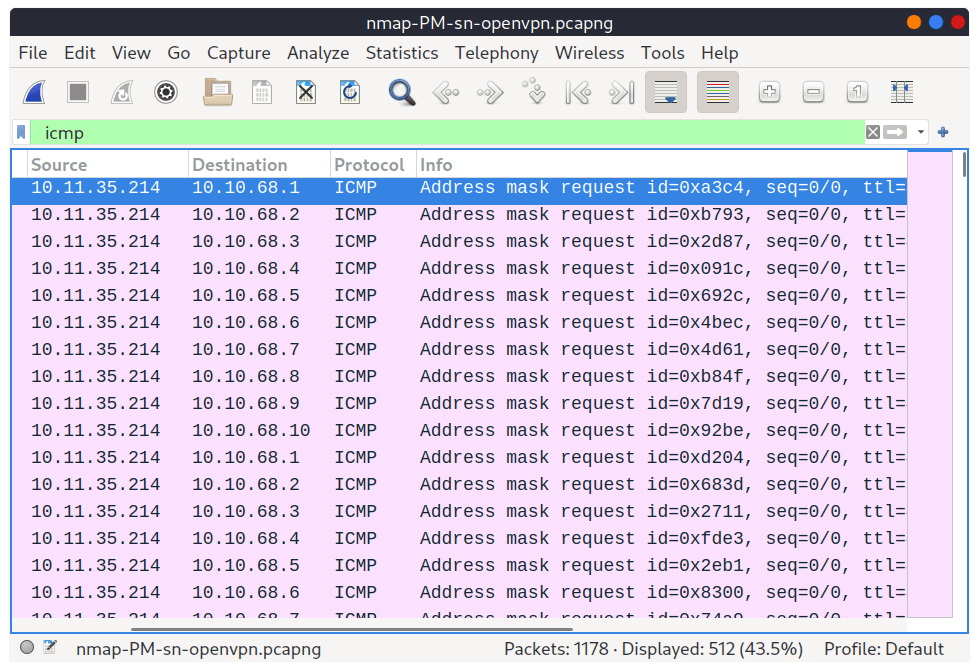
Task: Select packet with id=0x4bec
Action: (x=459, y=323)
